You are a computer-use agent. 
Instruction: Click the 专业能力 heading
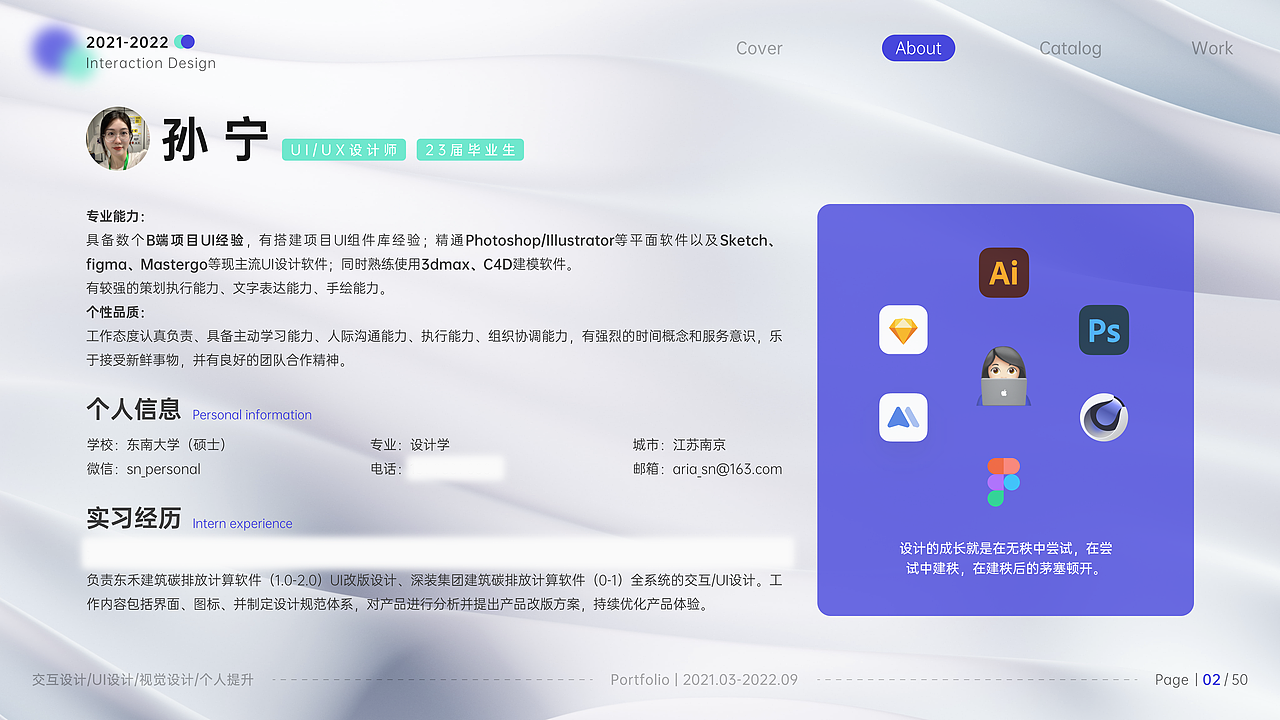[115, 216]
